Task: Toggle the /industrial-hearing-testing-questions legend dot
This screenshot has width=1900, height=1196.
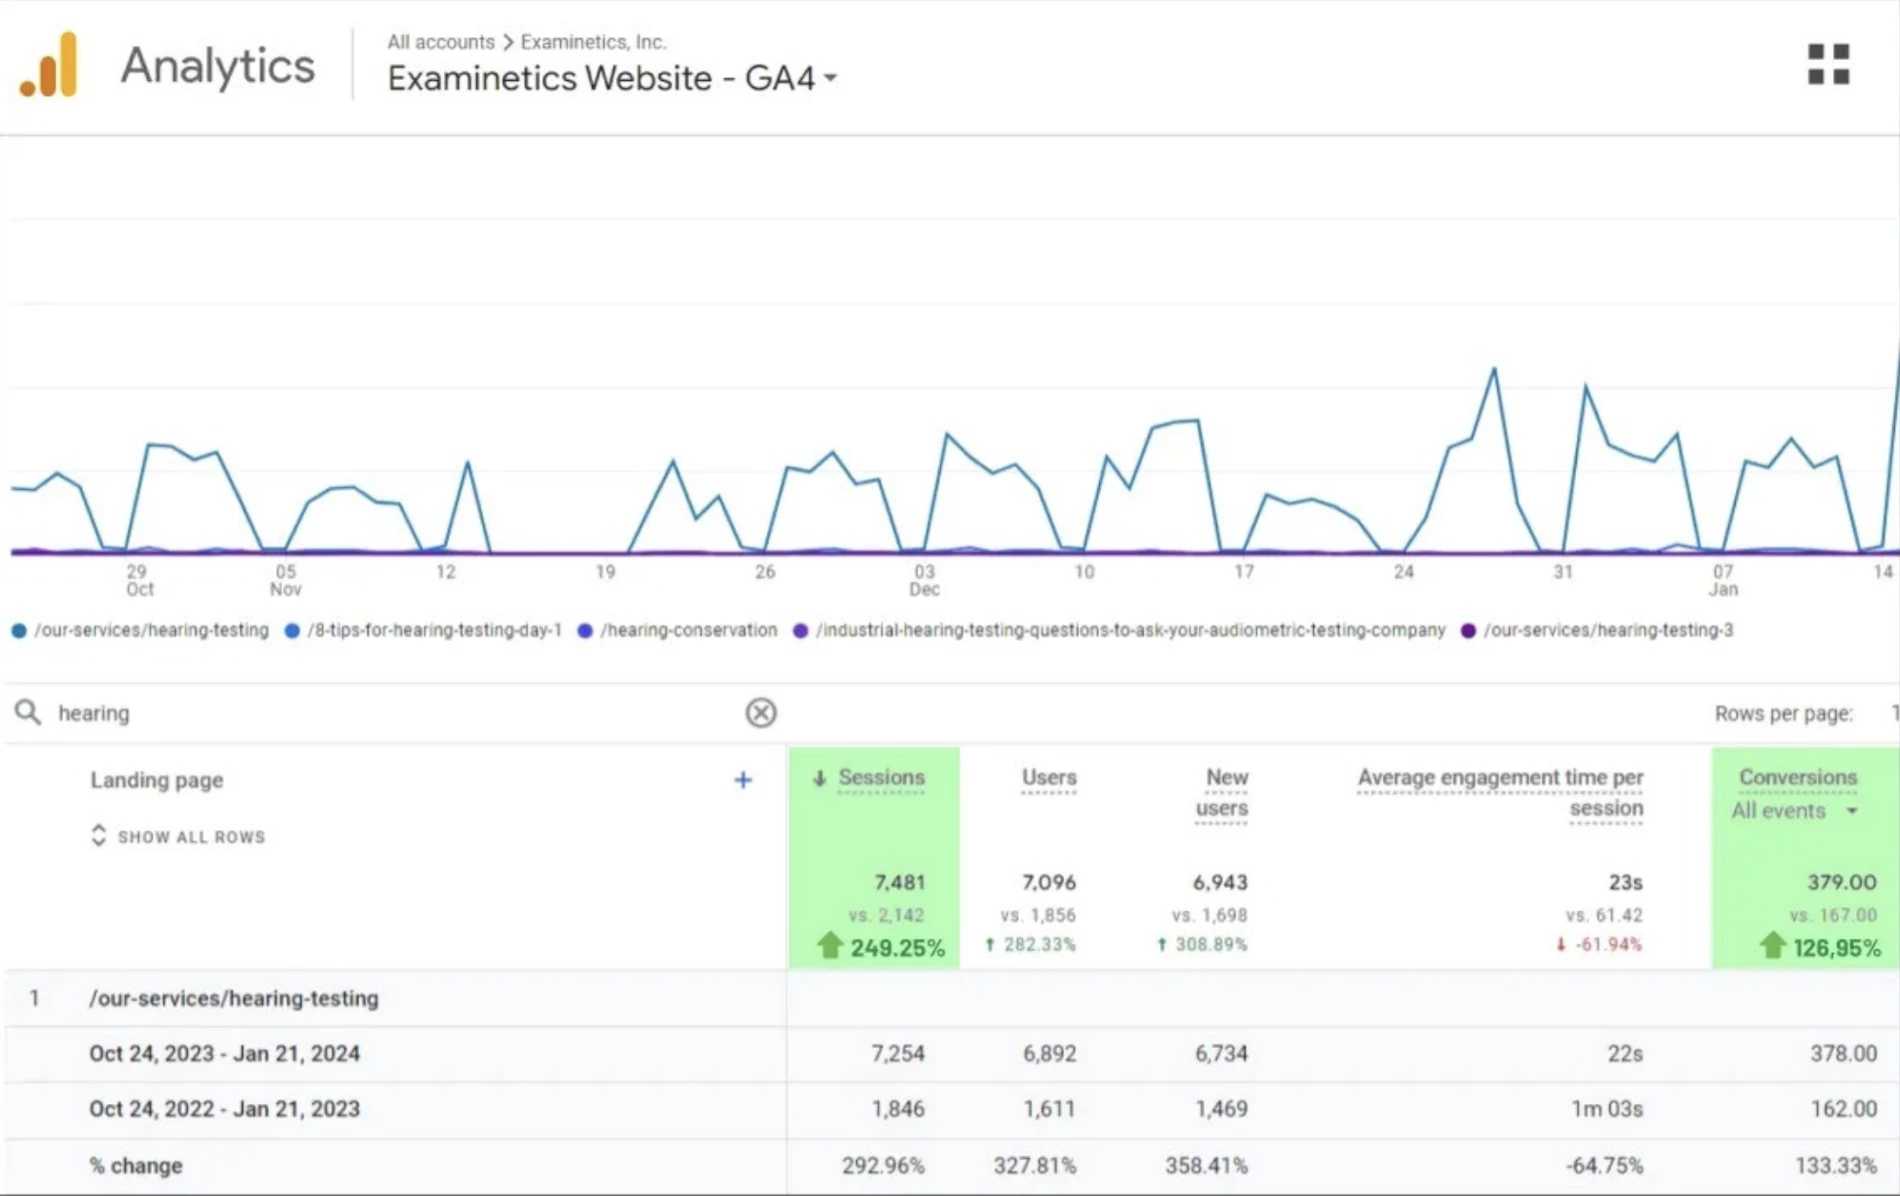Action: pyautogui.click(x=800, y=631)
